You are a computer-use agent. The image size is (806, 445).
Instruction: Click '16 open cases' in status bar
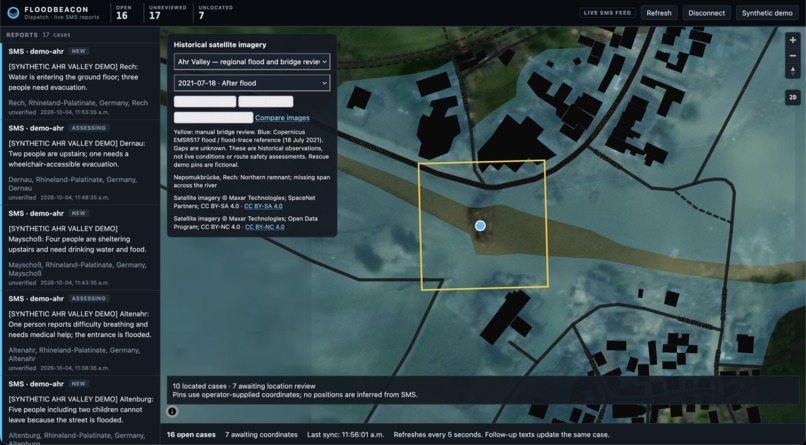click(x=191, y=435)
